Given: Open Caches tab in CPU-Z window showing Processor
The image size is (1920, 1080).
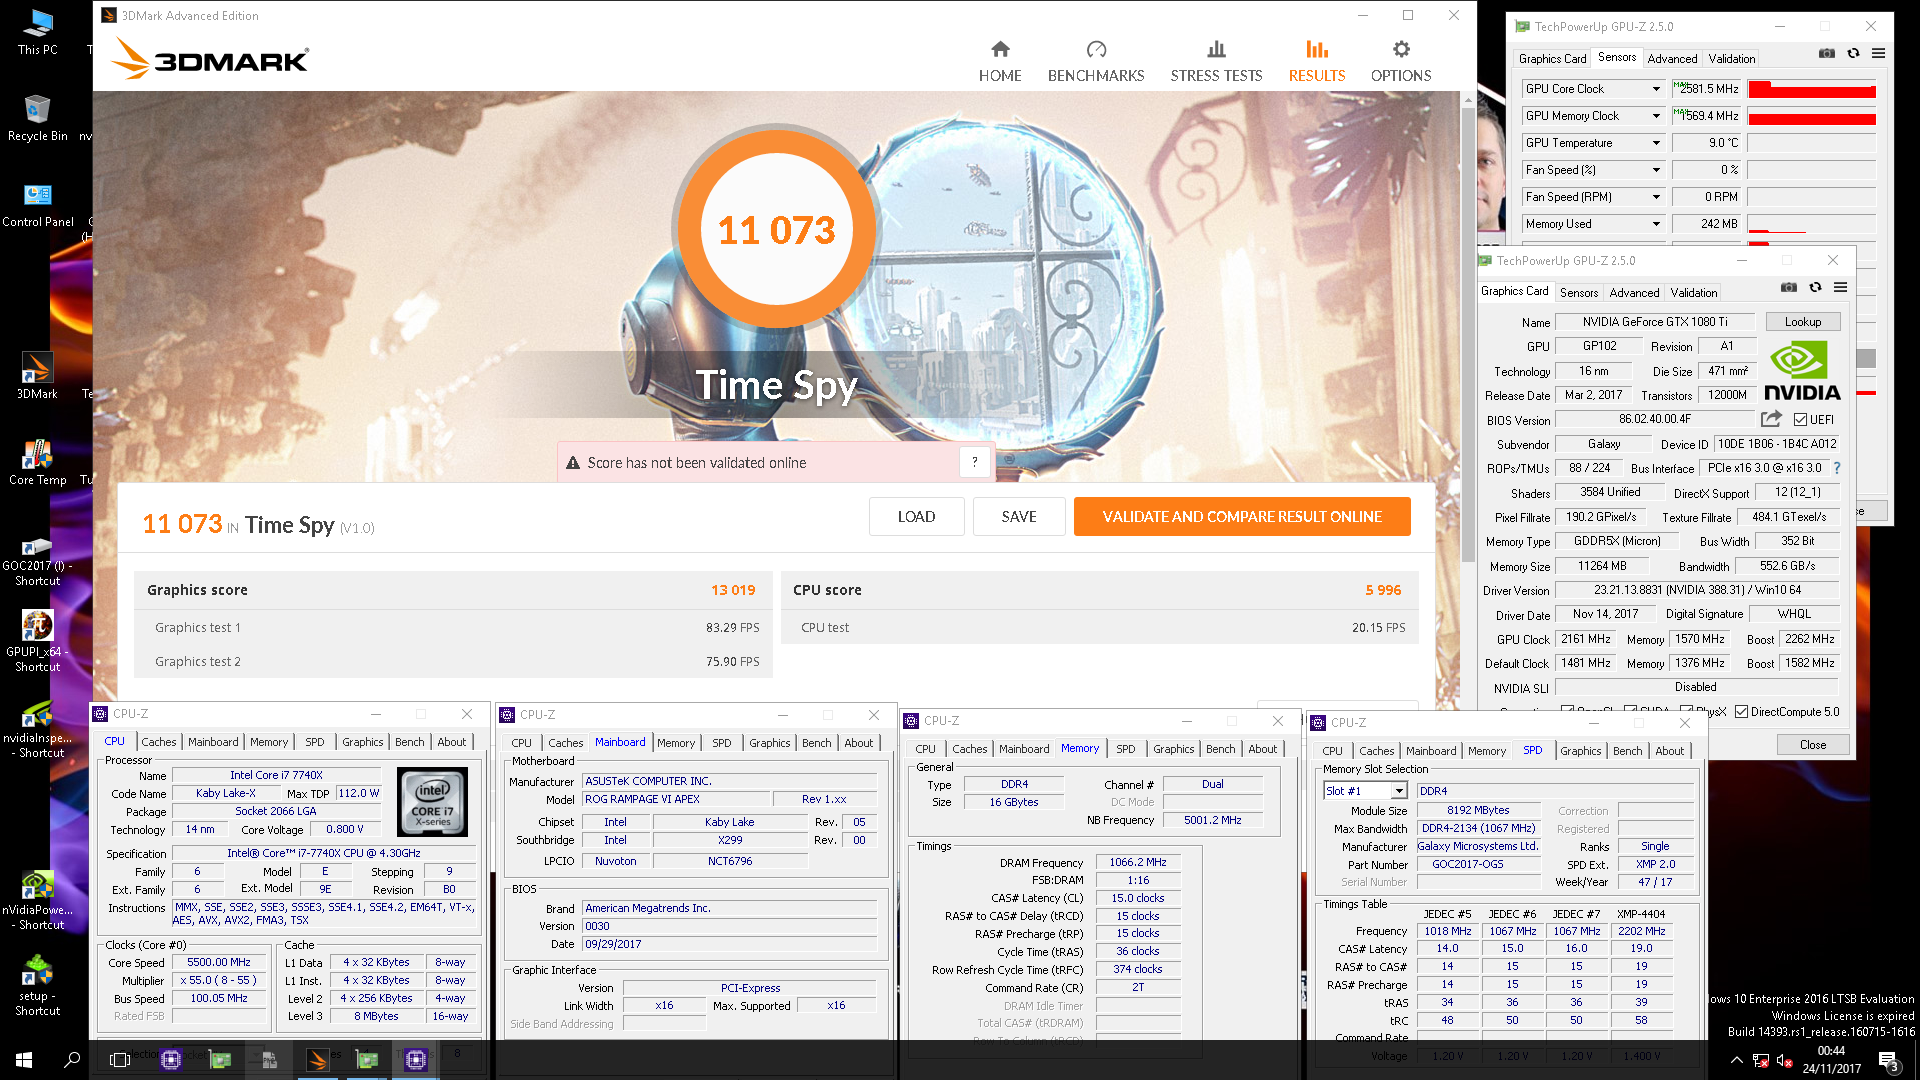Looking at the screenshot, I should coord(158,742).
